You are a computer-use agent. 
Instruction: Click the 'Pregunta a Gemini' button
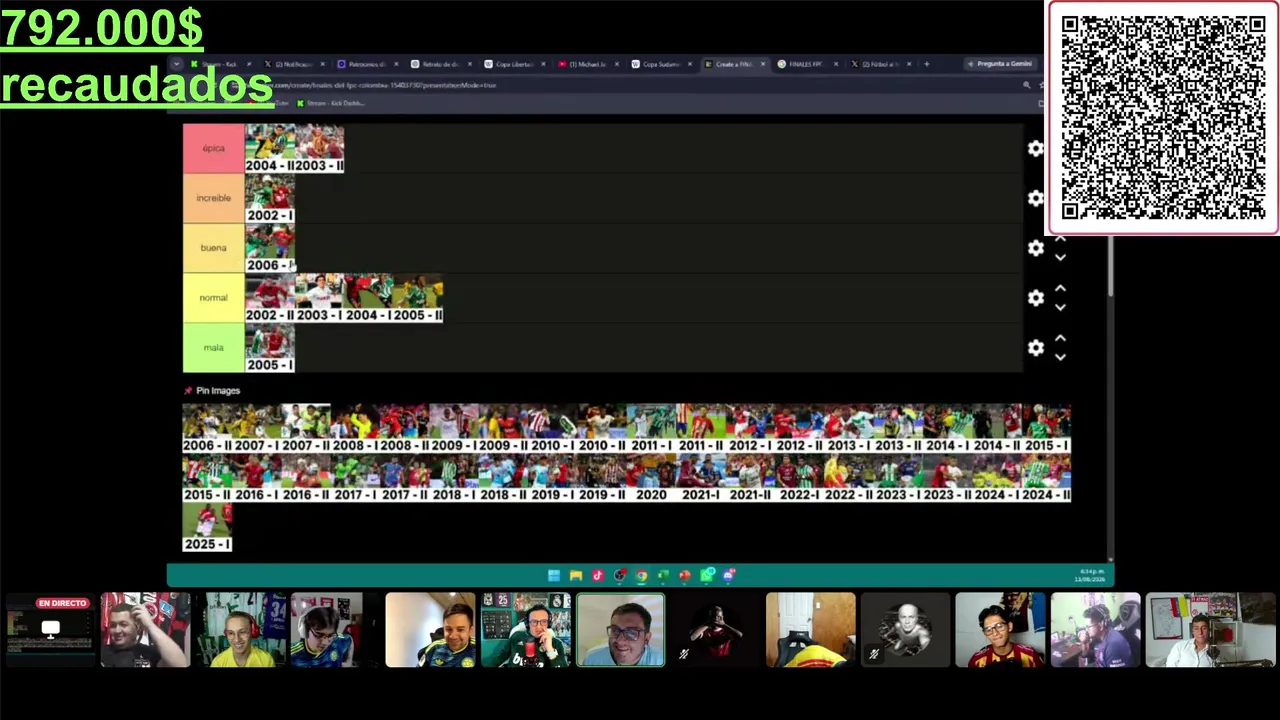coord(1001,64)
